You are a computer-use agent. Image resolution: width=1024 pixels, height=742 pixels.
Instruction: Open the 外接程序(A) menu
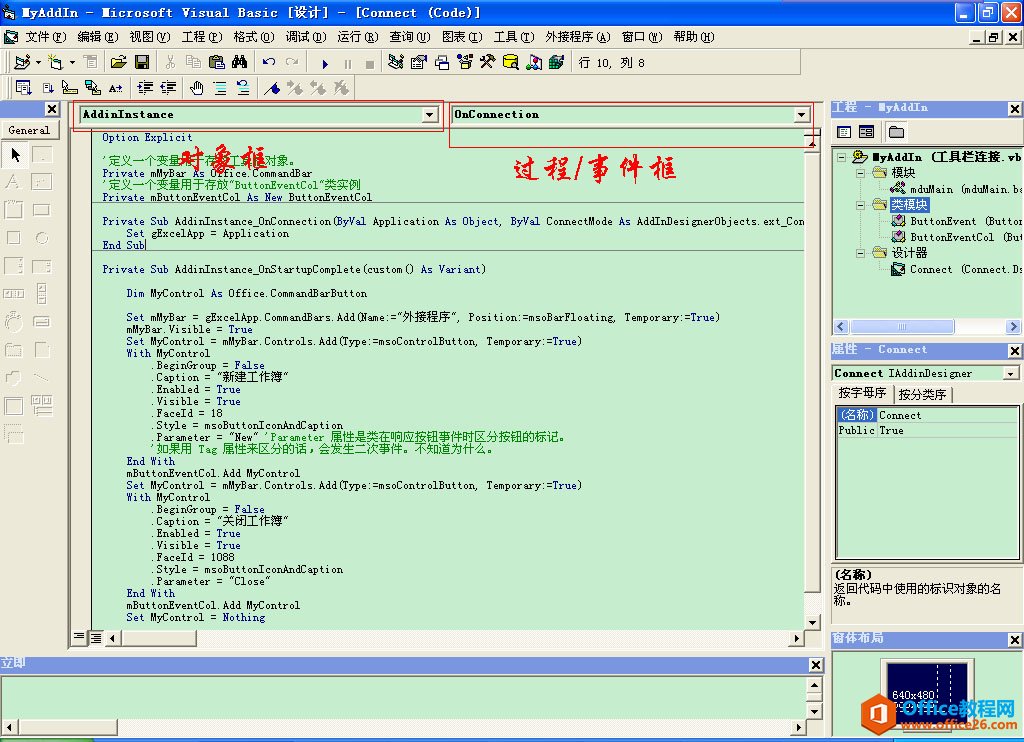(578, 37)
